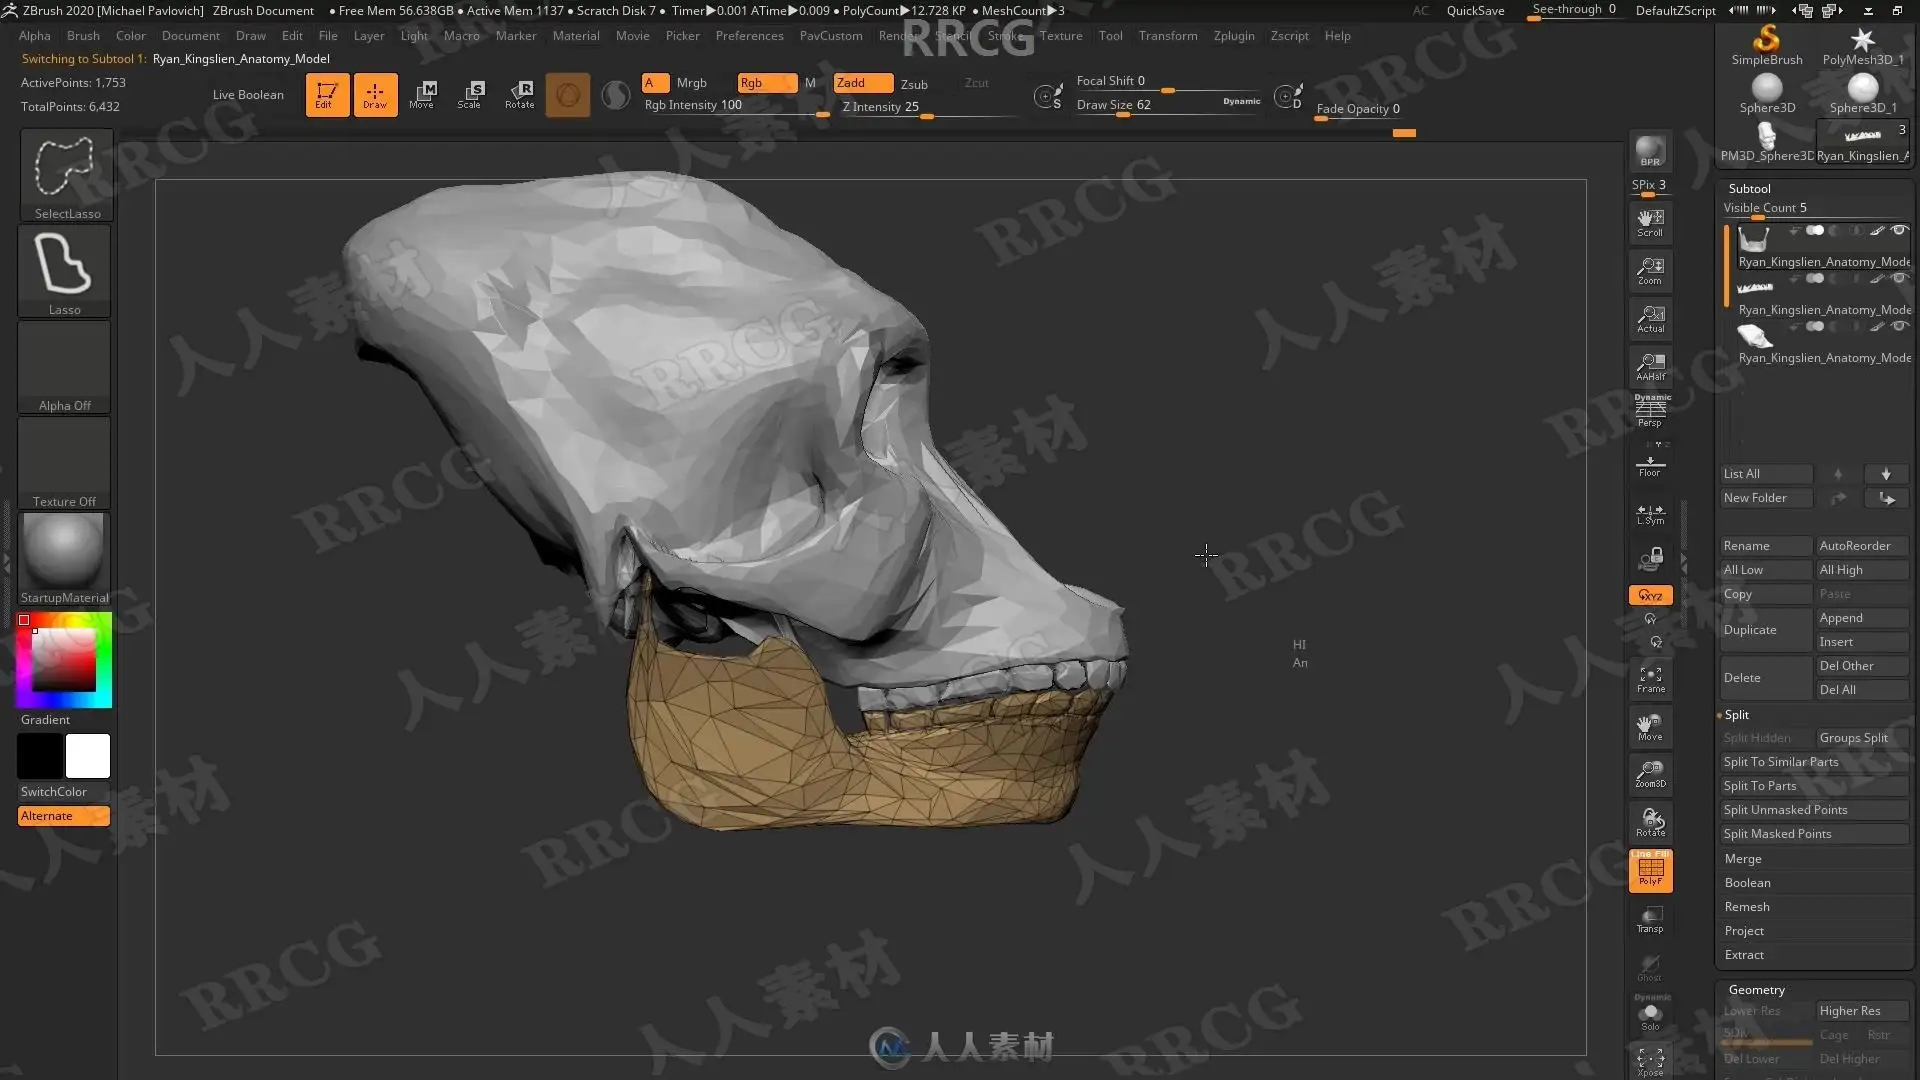Activate the Move gizmo tool
The height and width of the screenshot is (1080, 1920).
(x=422, y=94)
